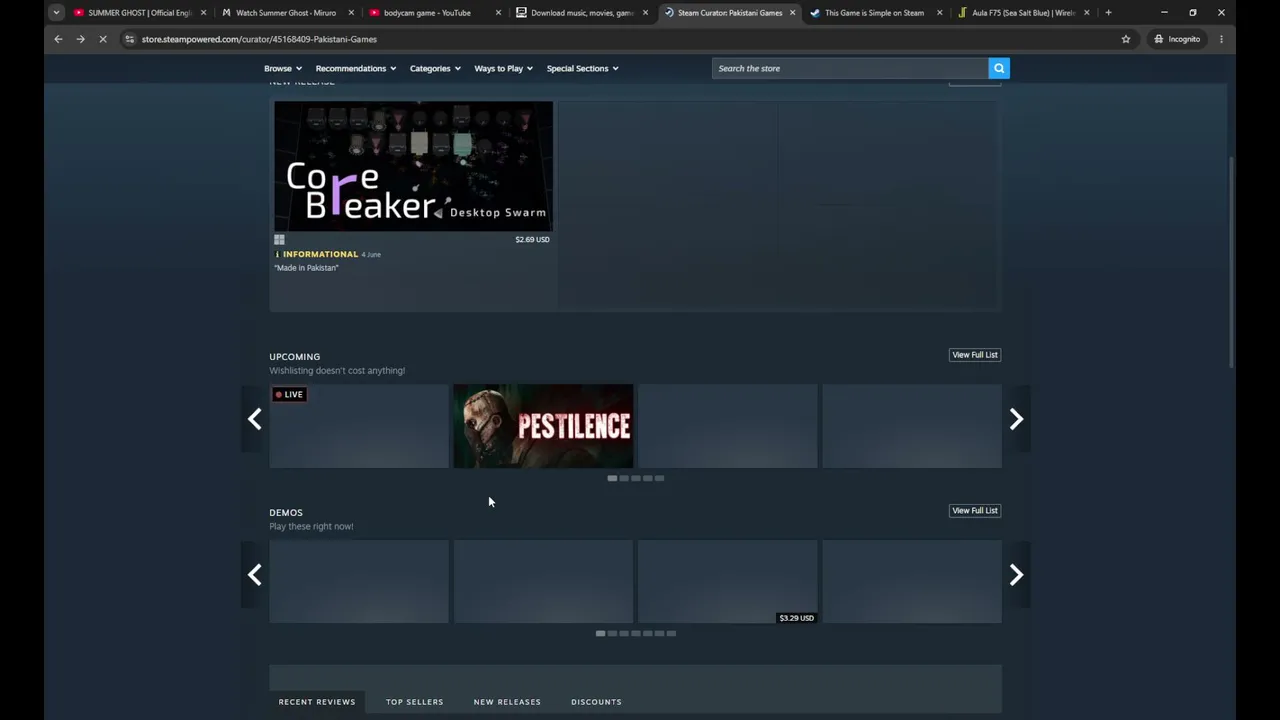The width and height of the screenshot is (1280, 720).
Task: Go back to the previous page
Action: pyautogui.click(x=58, y=39)
